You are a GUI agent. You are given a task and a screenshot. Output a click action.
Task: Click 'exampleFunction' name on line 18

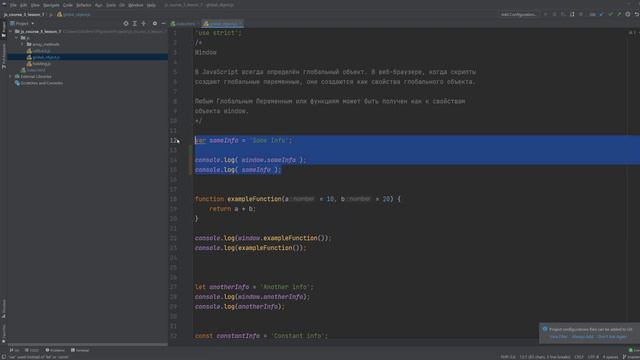pyautogui.click(x=254, y=199)
